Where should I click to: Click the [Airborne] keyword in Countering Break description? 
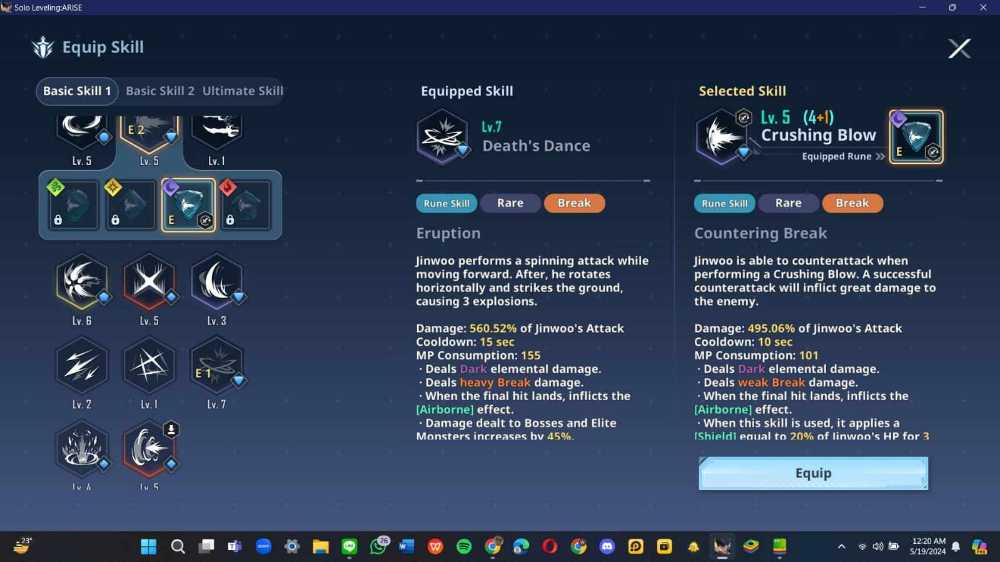[x=723, y=410]
